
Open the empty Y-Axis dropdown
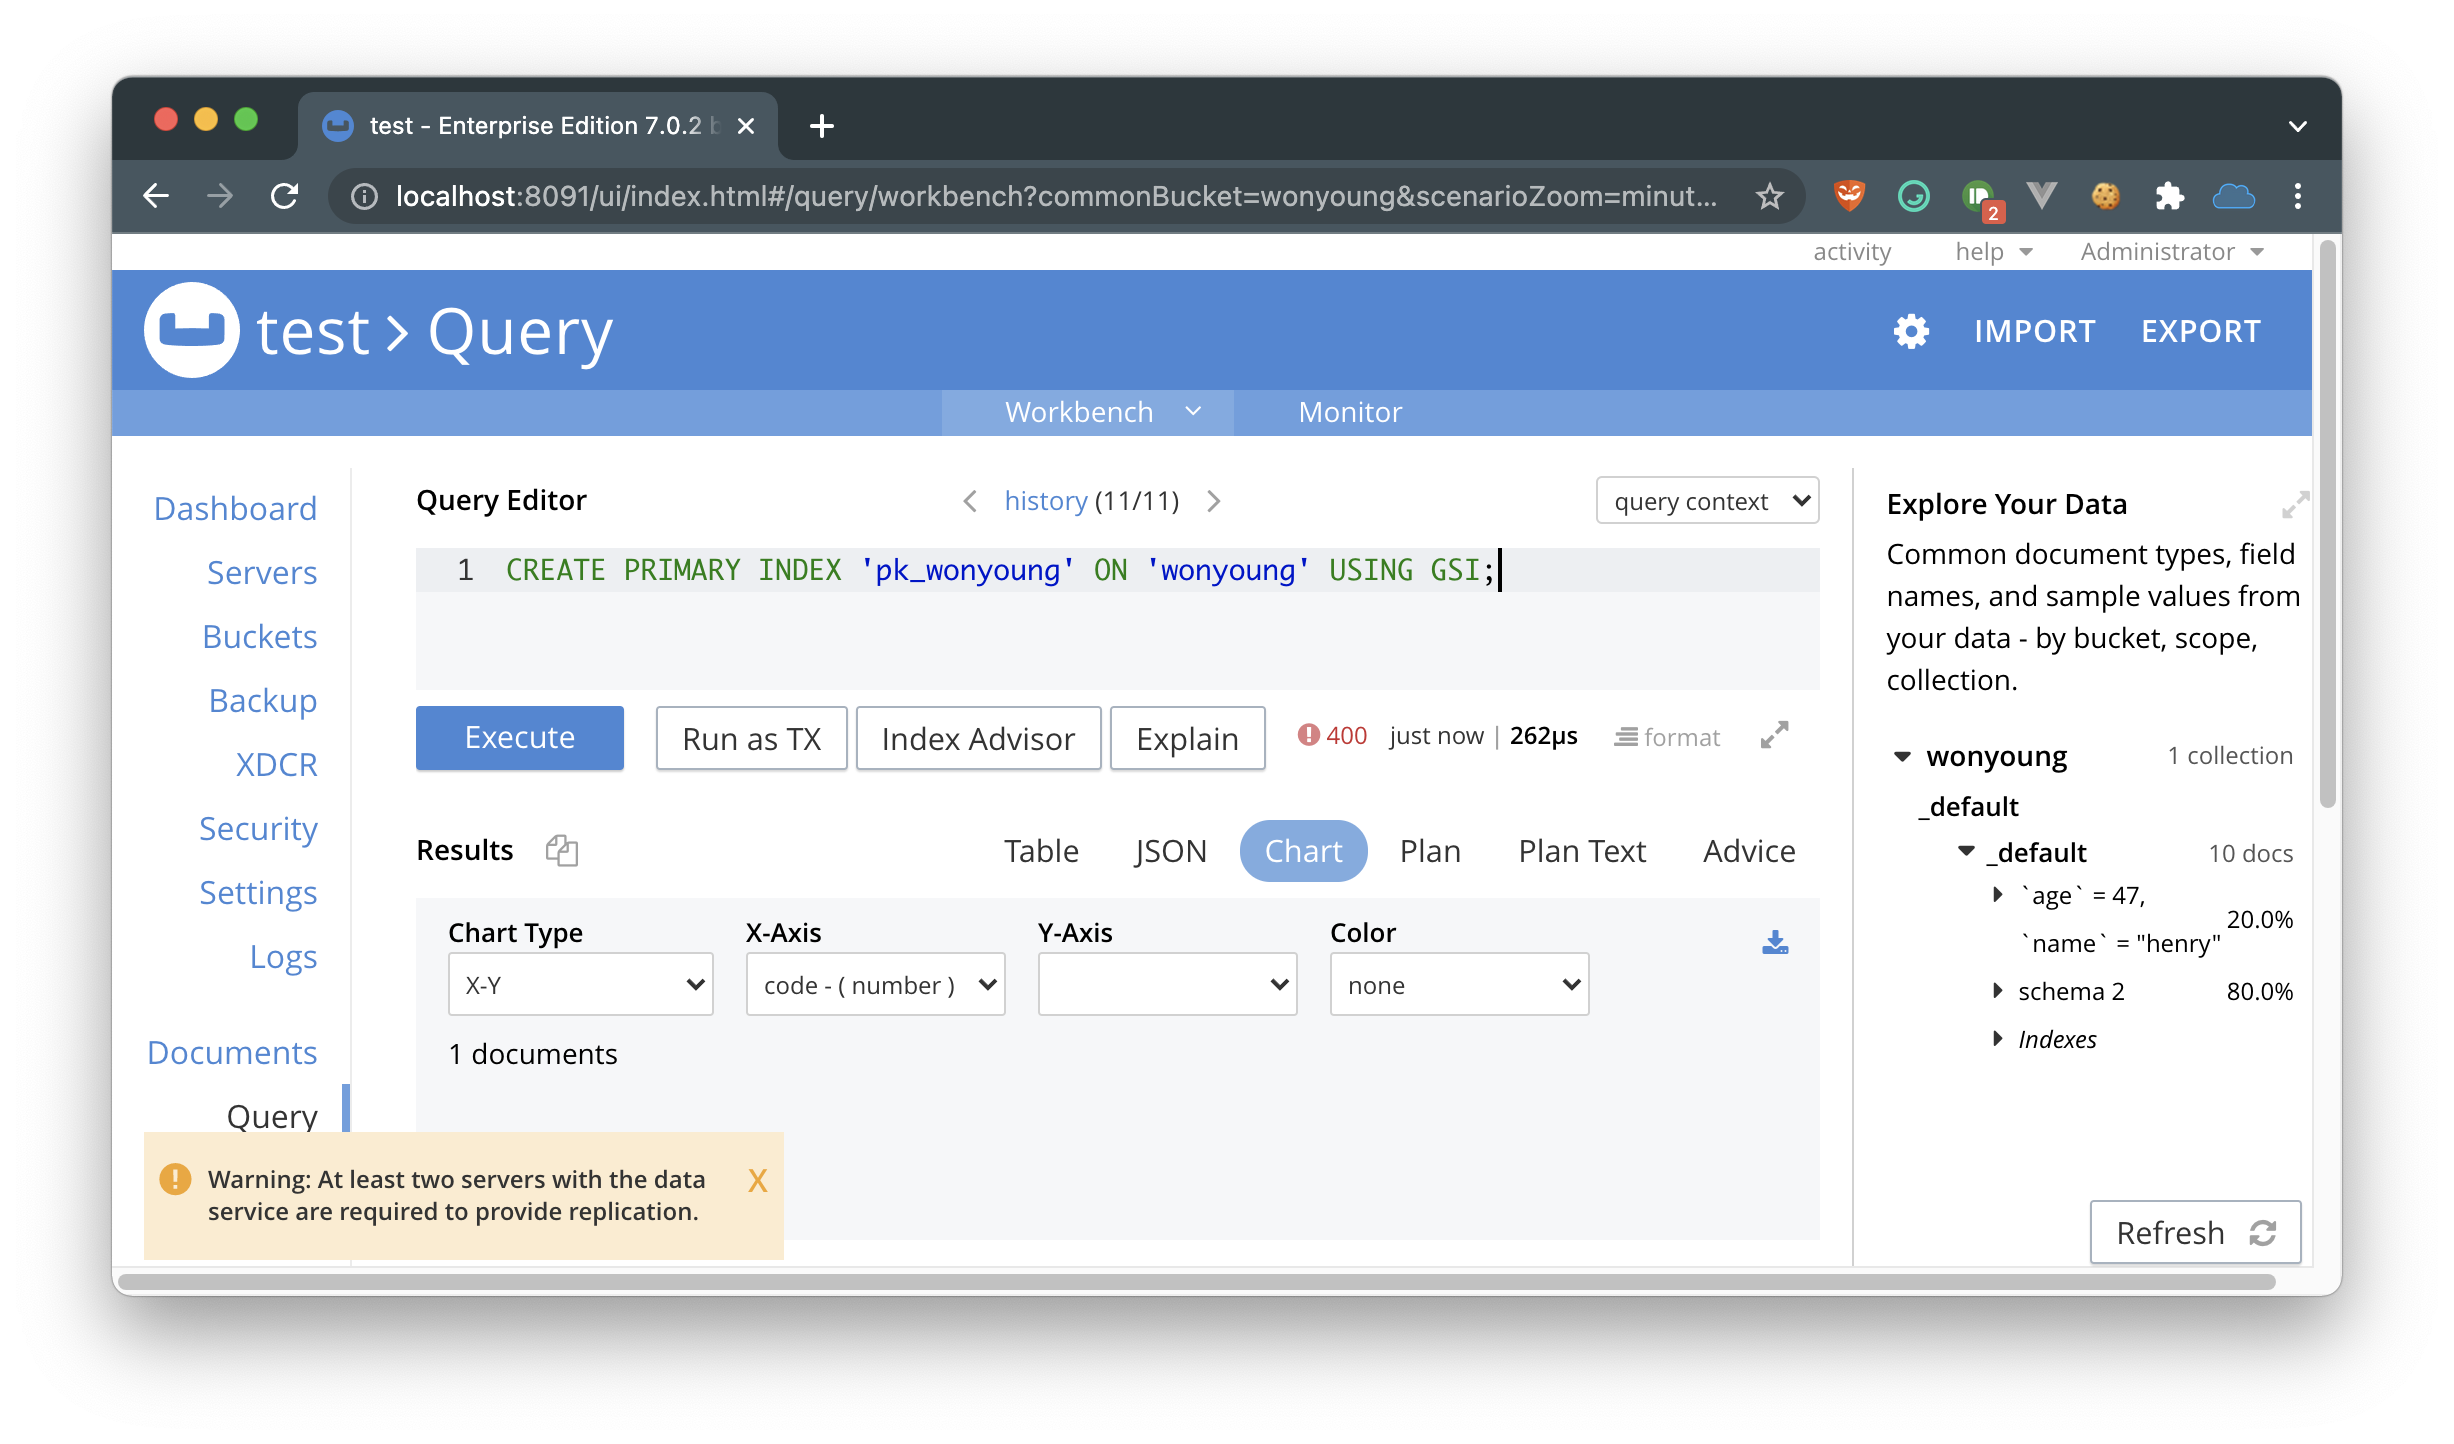[1167, 985]
